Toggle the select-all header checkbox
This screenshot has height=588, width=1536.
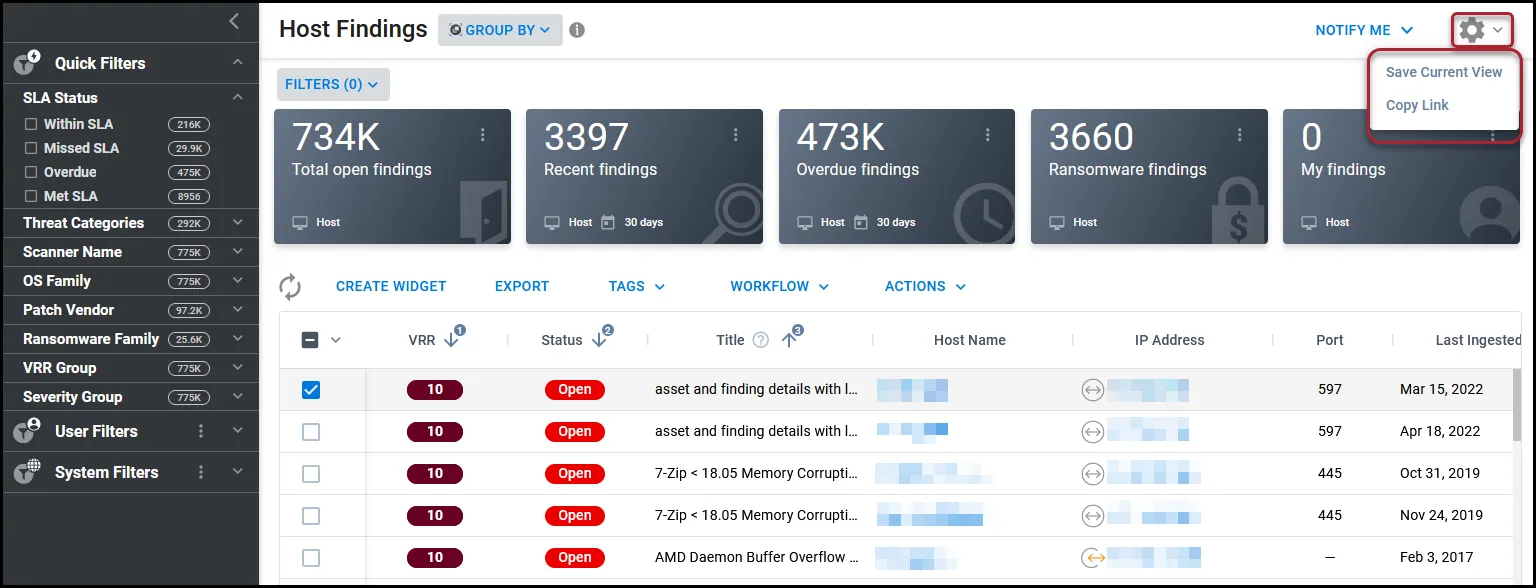(310, 340)
